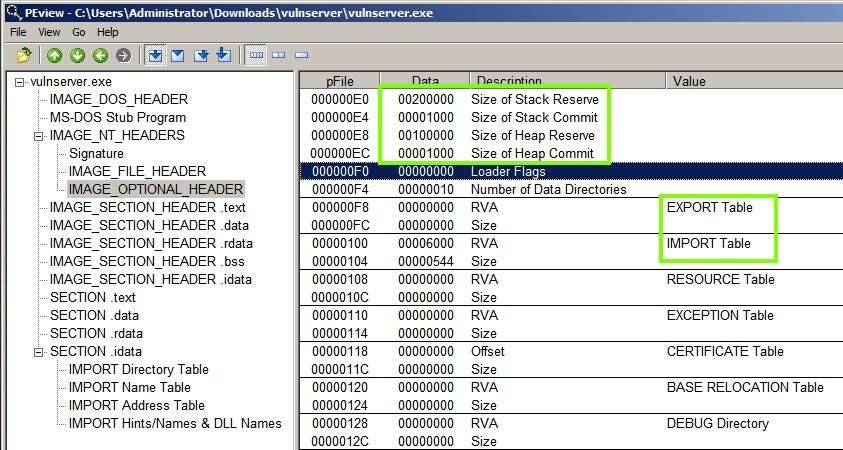Image resolution: width=843 pixels, height=450 pixels.
Task: Click the DEBUG Directory value
Action: (718, 424)
